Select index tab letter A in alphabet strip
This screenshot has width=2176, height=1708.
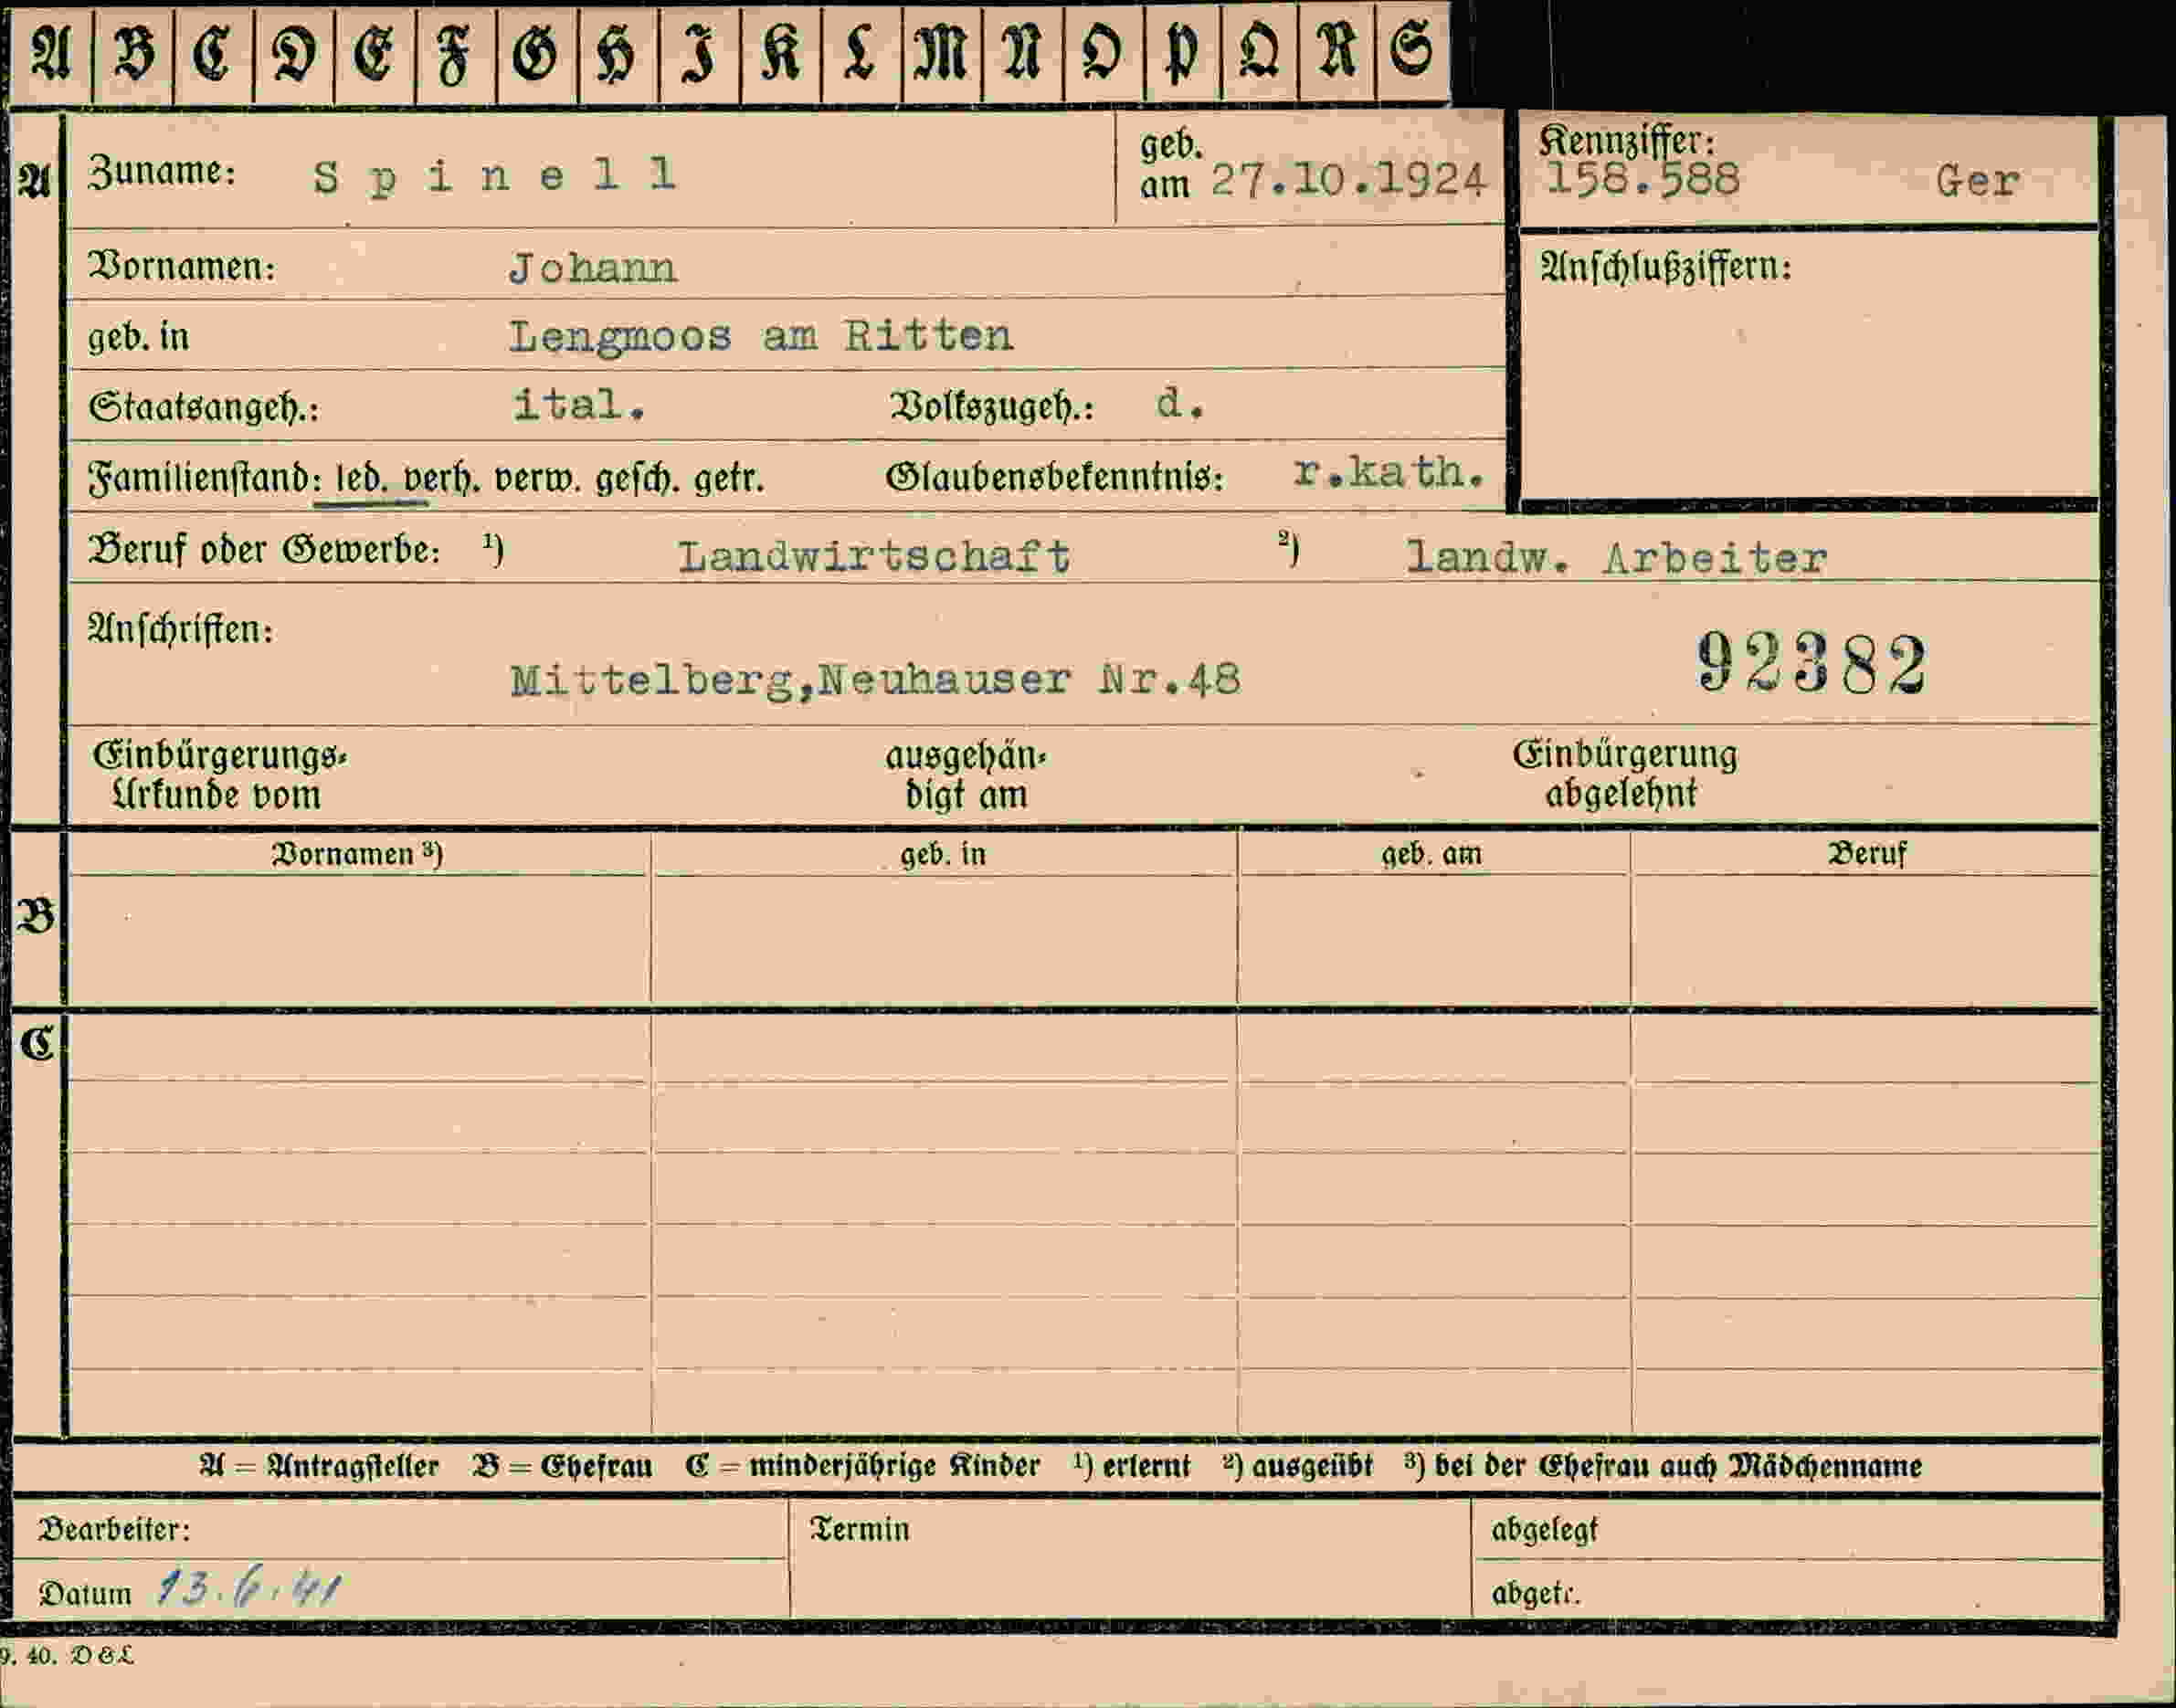click(x=51, y=53)
